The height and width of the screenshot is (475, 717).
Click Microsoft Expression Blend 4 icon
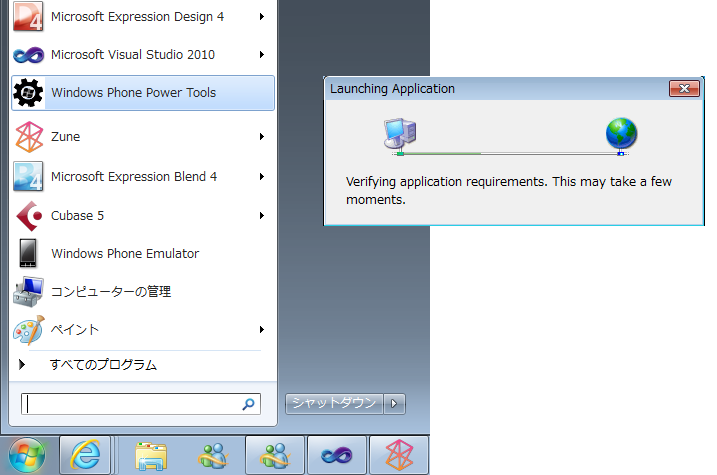pos(28,176)
